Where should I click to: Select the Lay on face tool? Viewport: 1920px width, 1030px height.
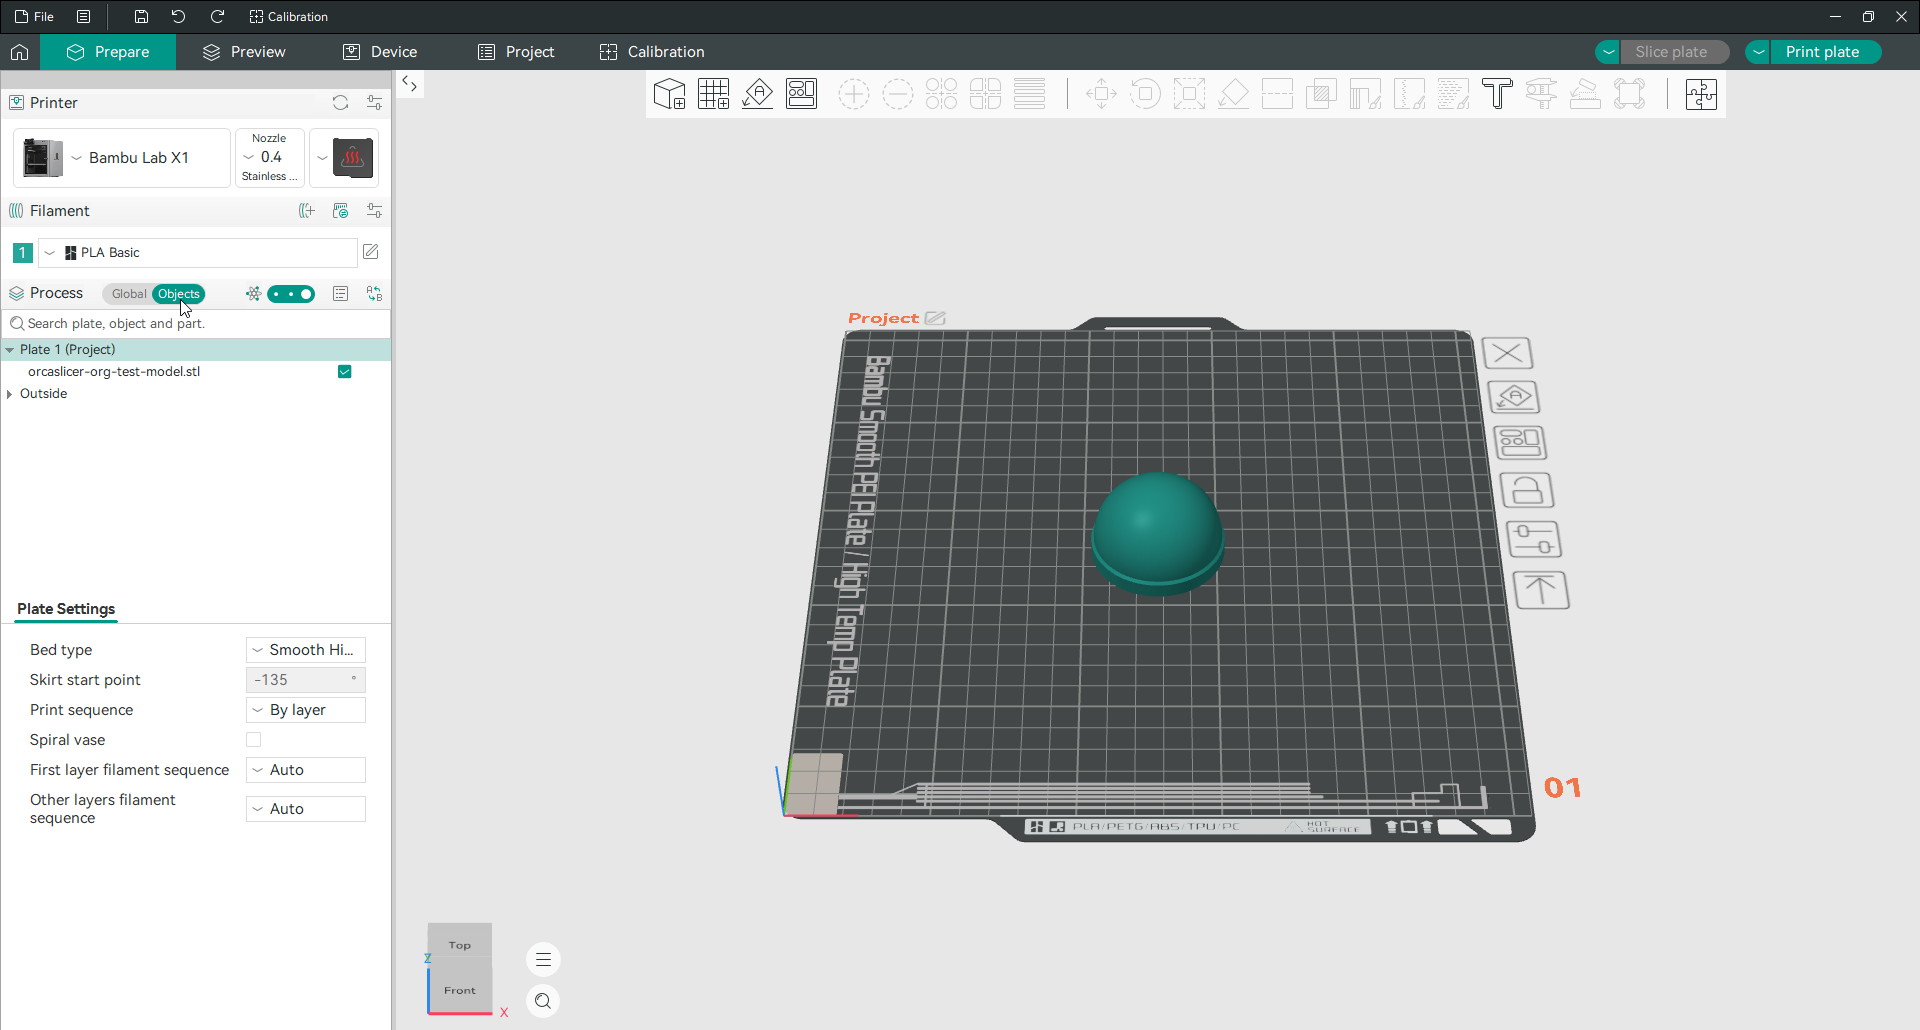pyautogui.click(x=1233, y=94)
